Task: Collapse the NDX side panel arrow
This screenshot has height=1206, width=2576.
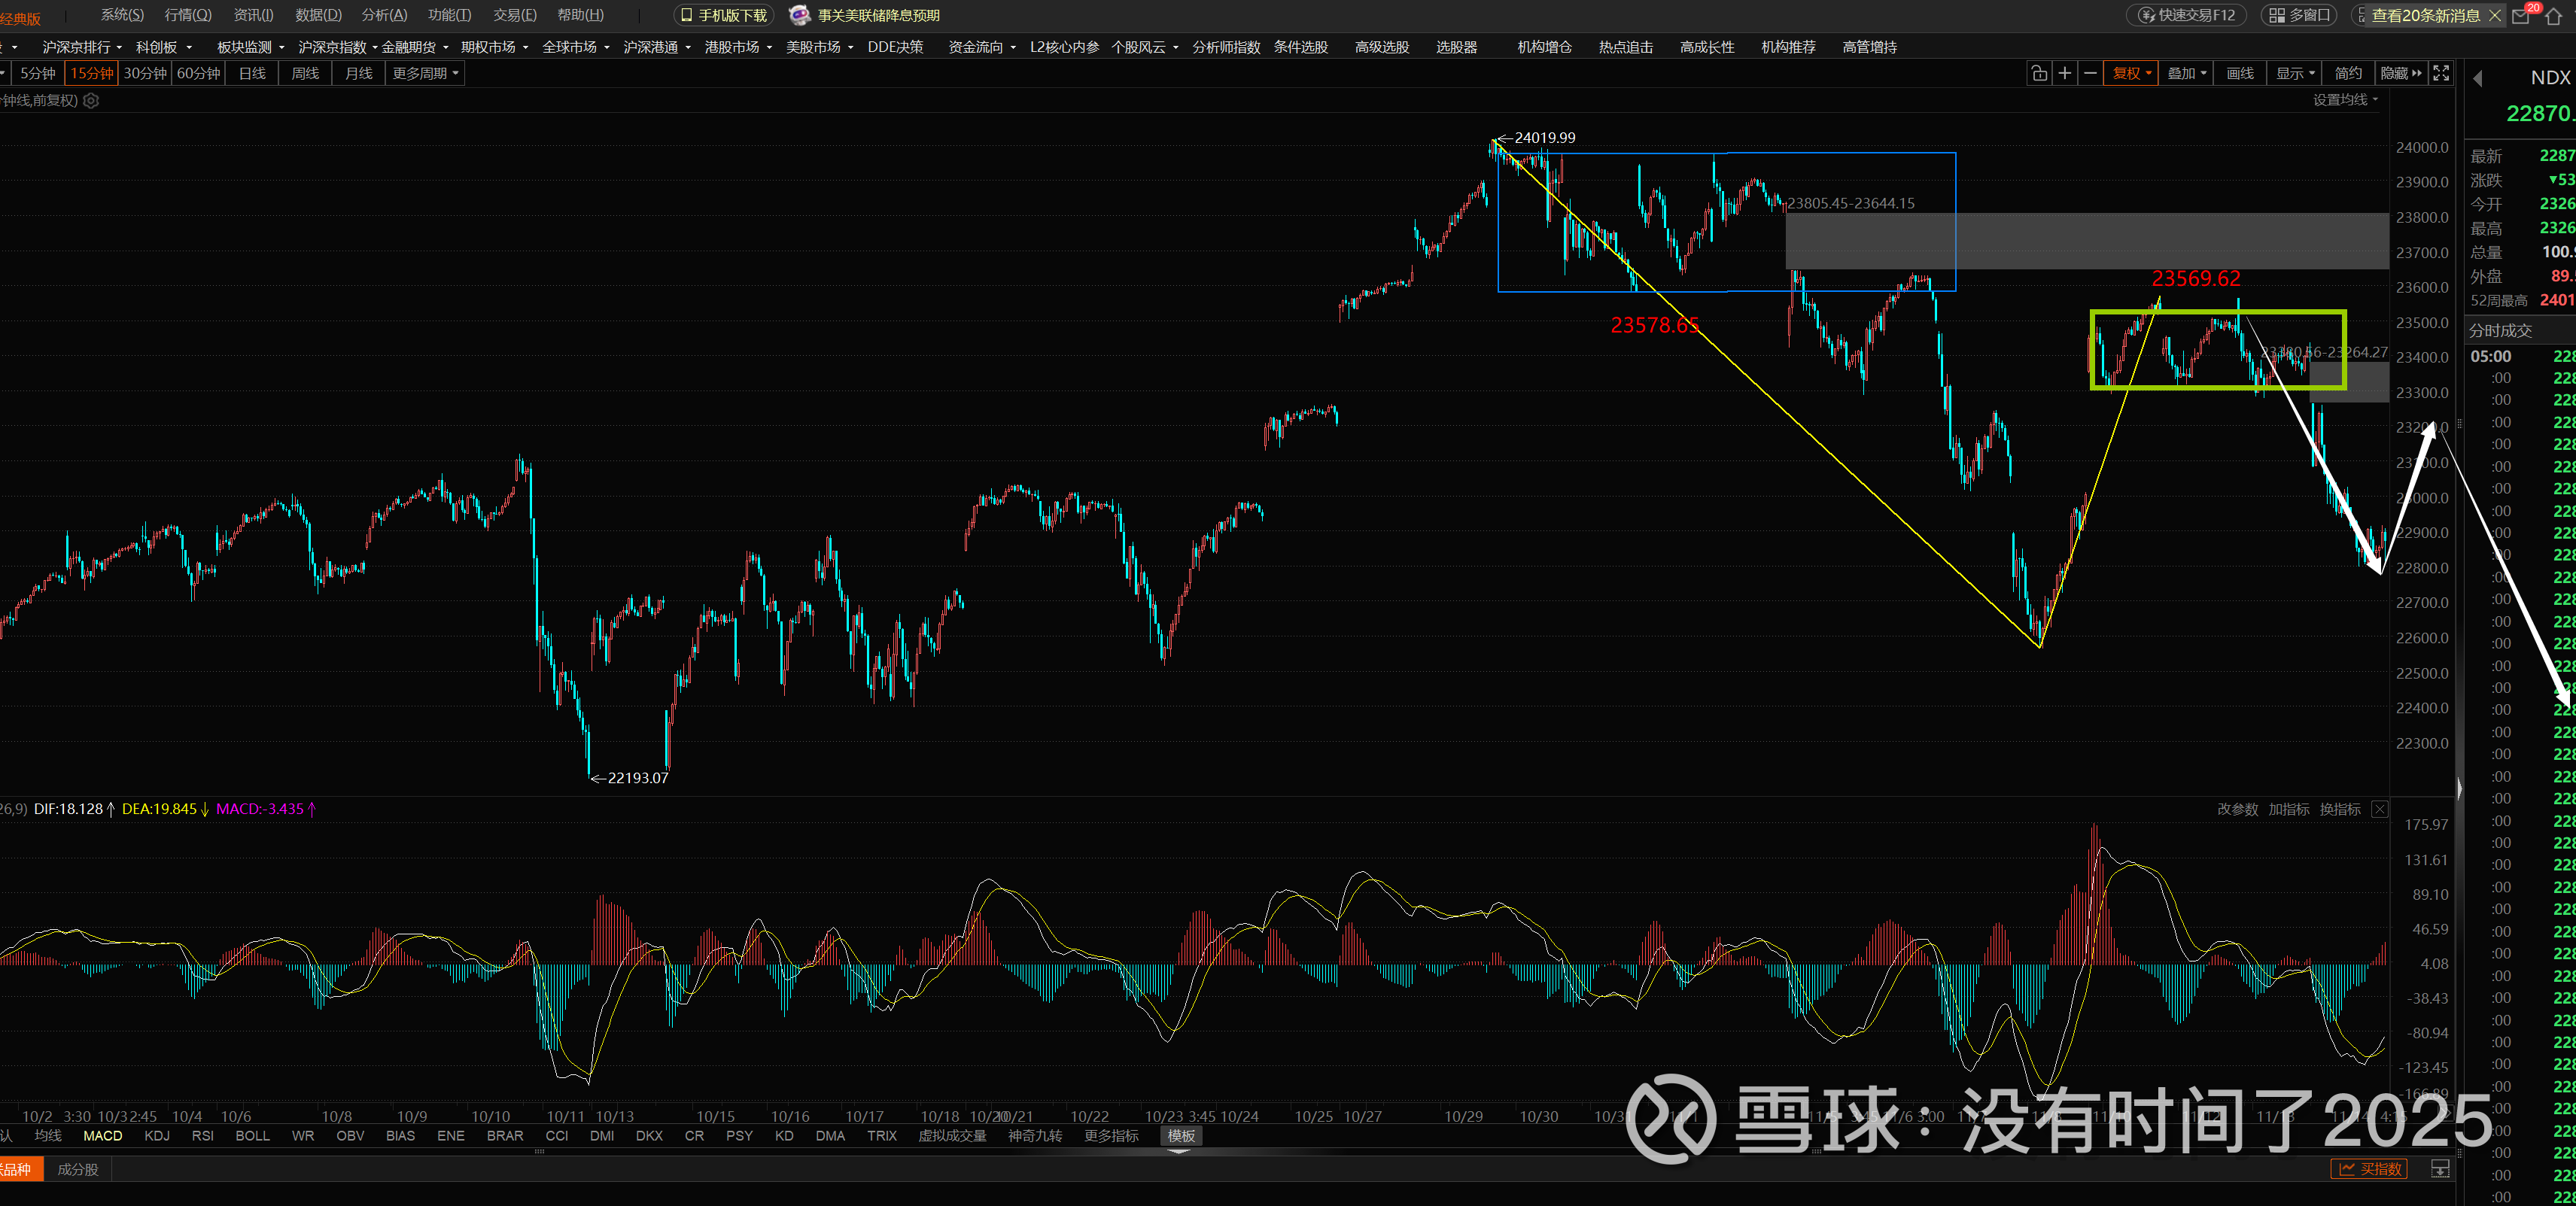Action: (2478, 78)
